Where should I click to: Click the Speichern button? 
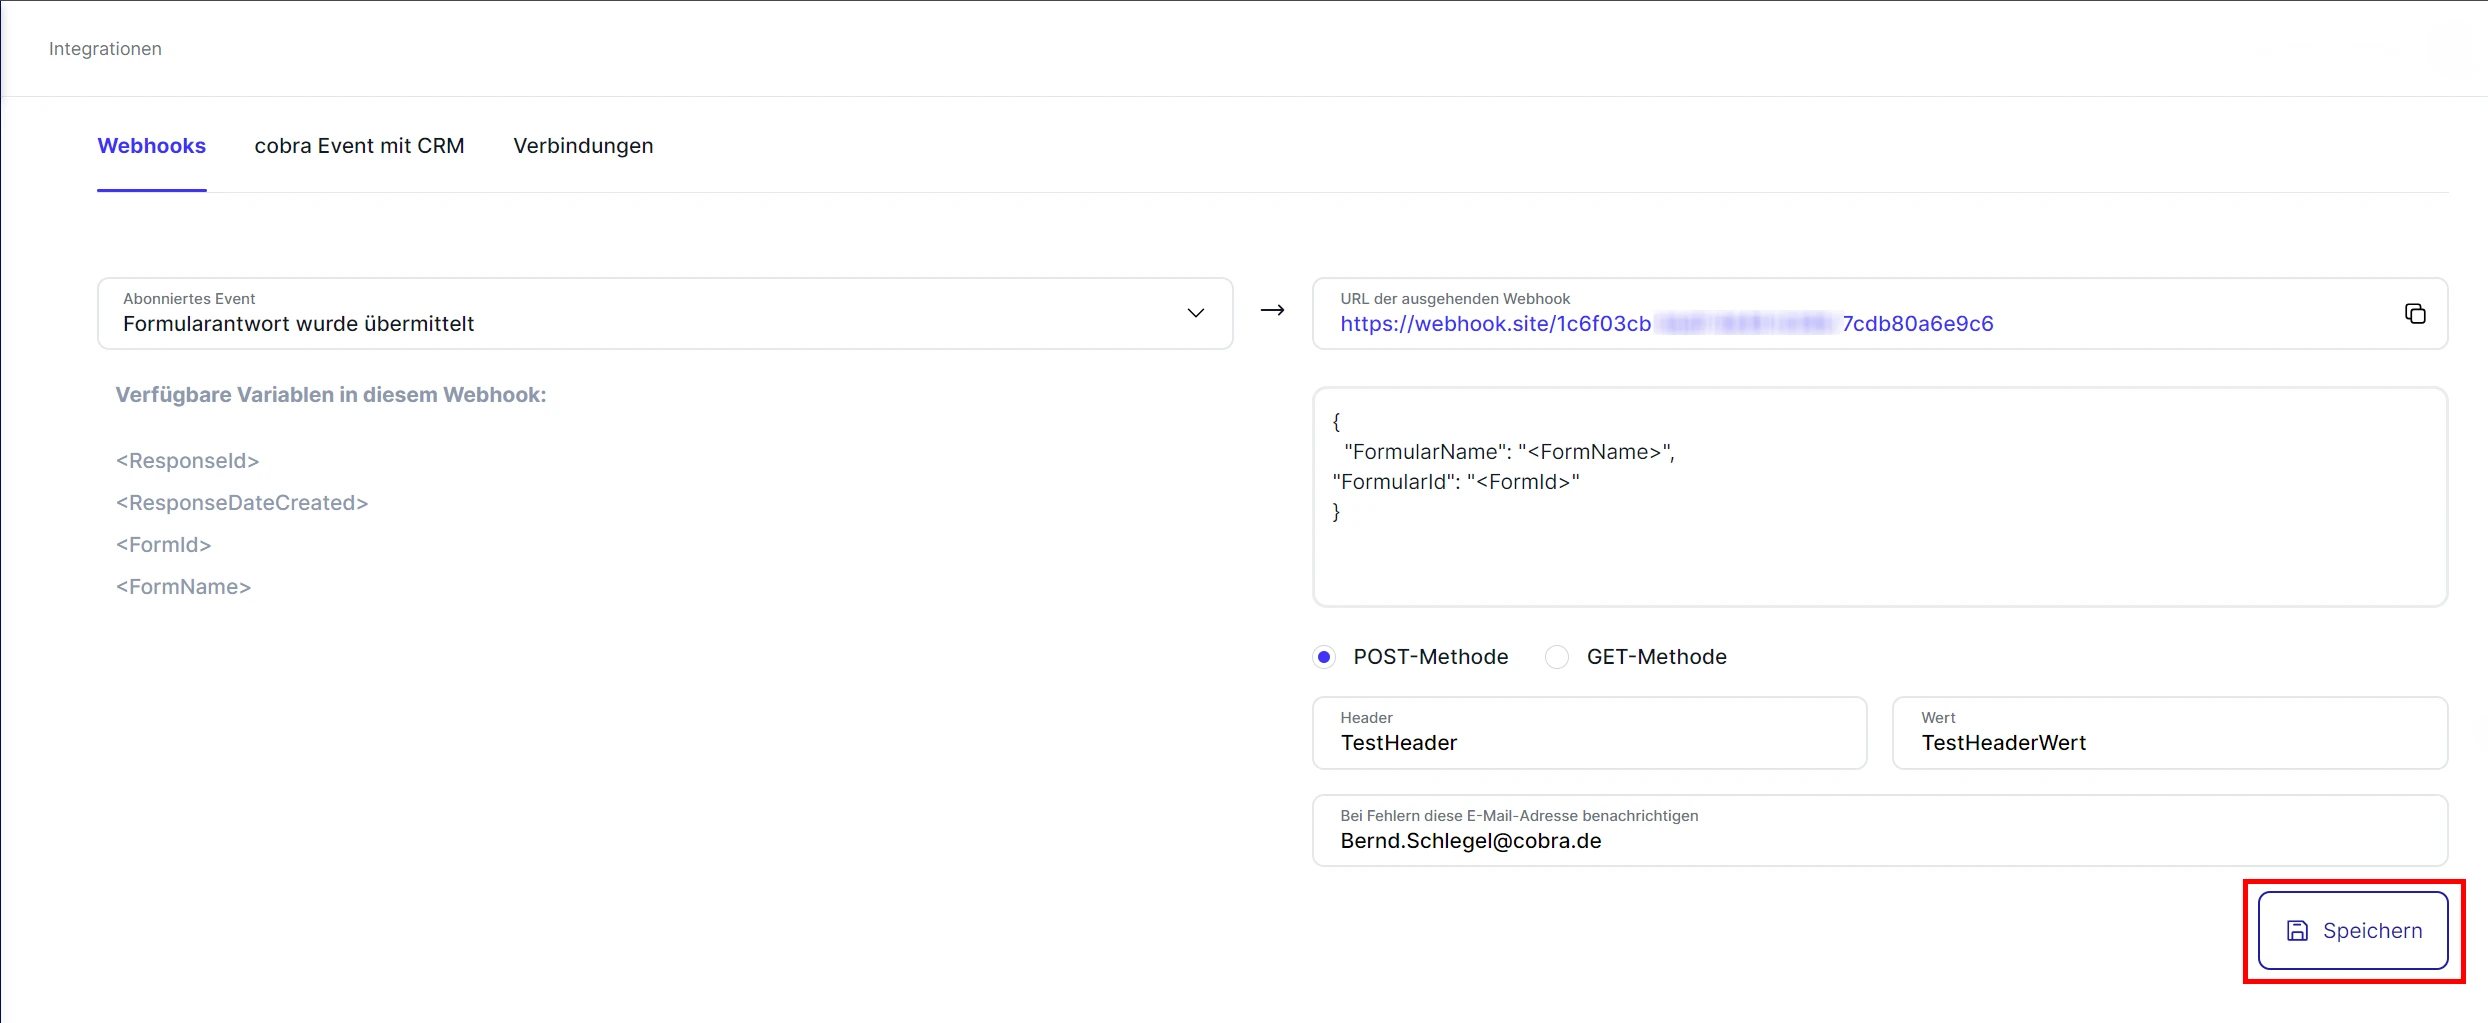2352,930
